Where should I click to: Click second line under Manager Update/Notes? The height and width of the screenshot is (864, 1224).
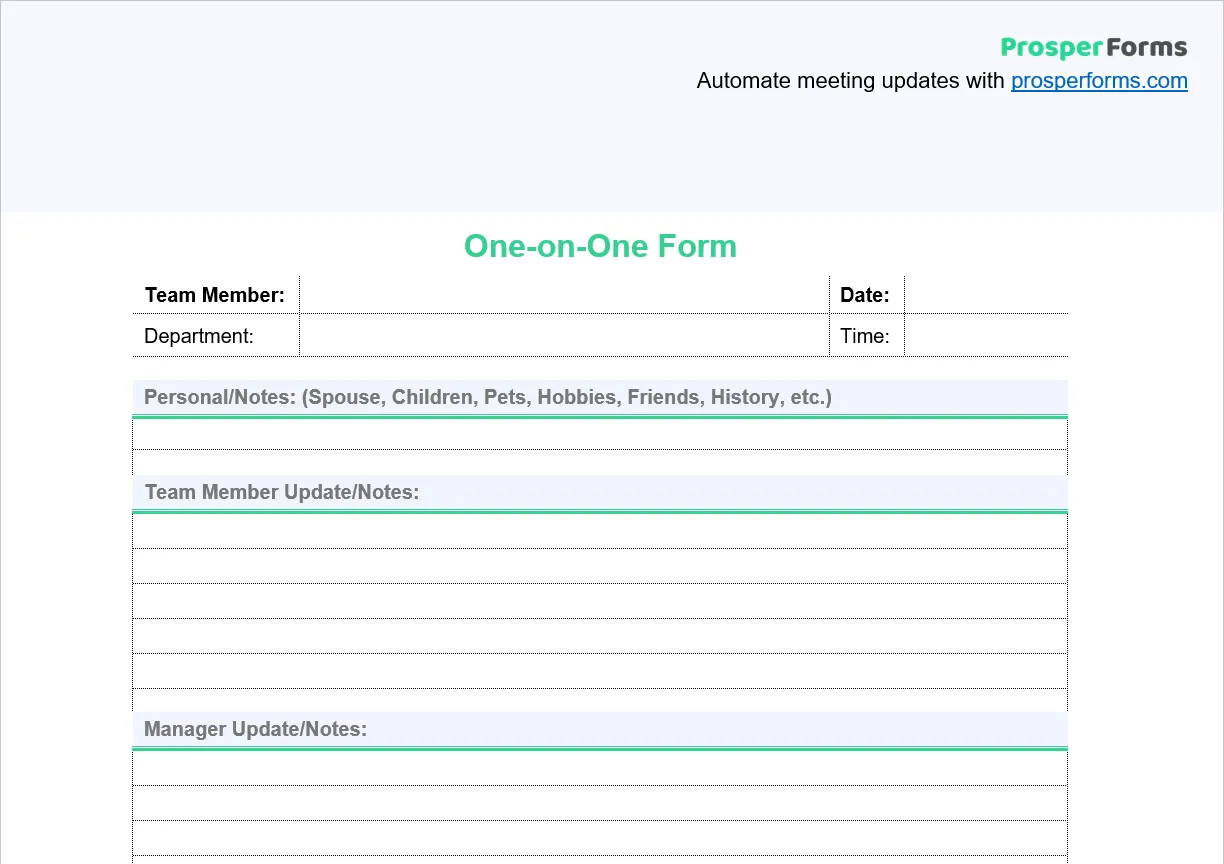[x=600, y=803]
